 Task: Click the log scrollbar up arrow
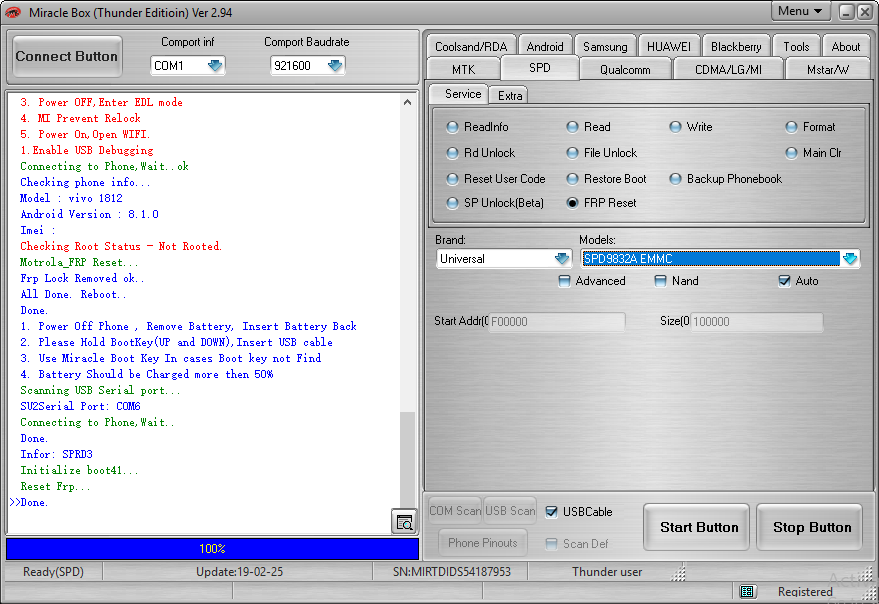coord(408,102)
